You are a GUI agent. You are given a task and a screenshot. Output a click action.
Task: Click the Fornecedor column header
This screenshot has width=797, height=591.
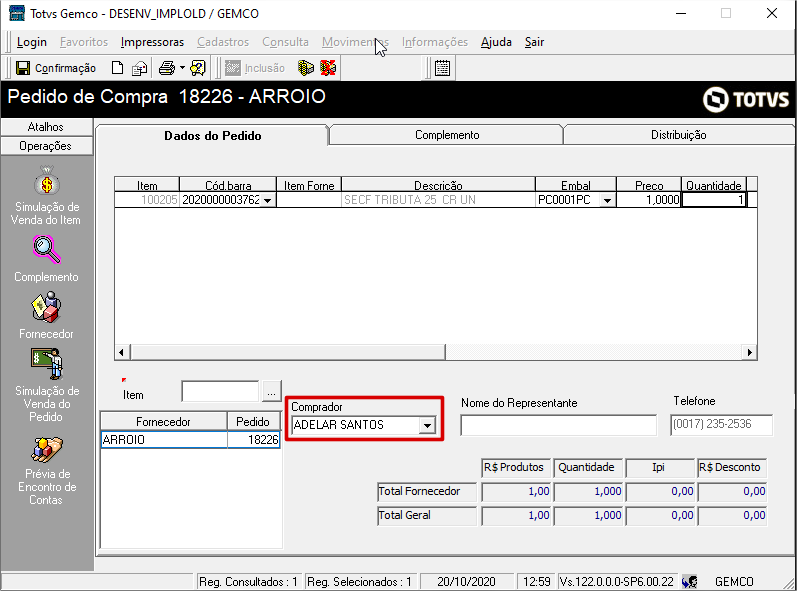(163, 422)
